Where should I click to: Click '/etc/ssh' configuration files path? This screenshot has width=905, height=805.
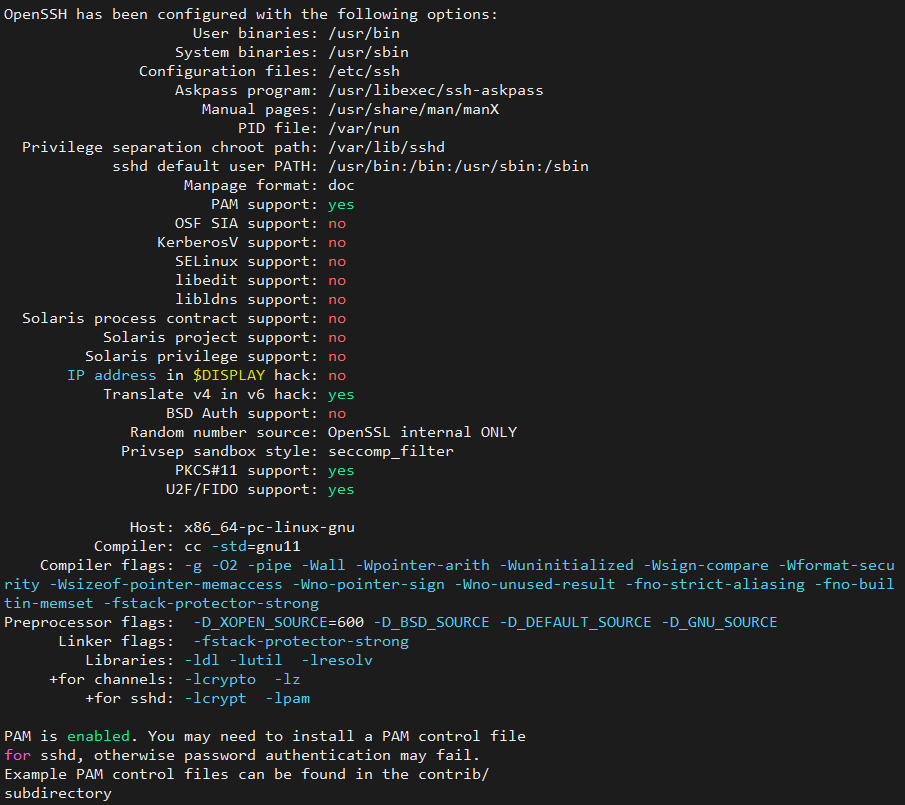click(x=364, y=71)
